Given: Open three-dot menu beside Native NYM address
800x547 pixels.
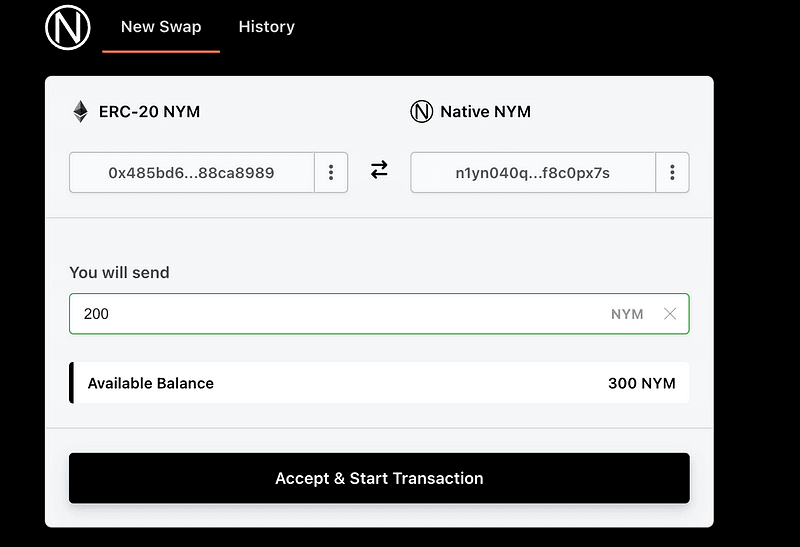Looking at the screenshot, I should coord(672,173).
